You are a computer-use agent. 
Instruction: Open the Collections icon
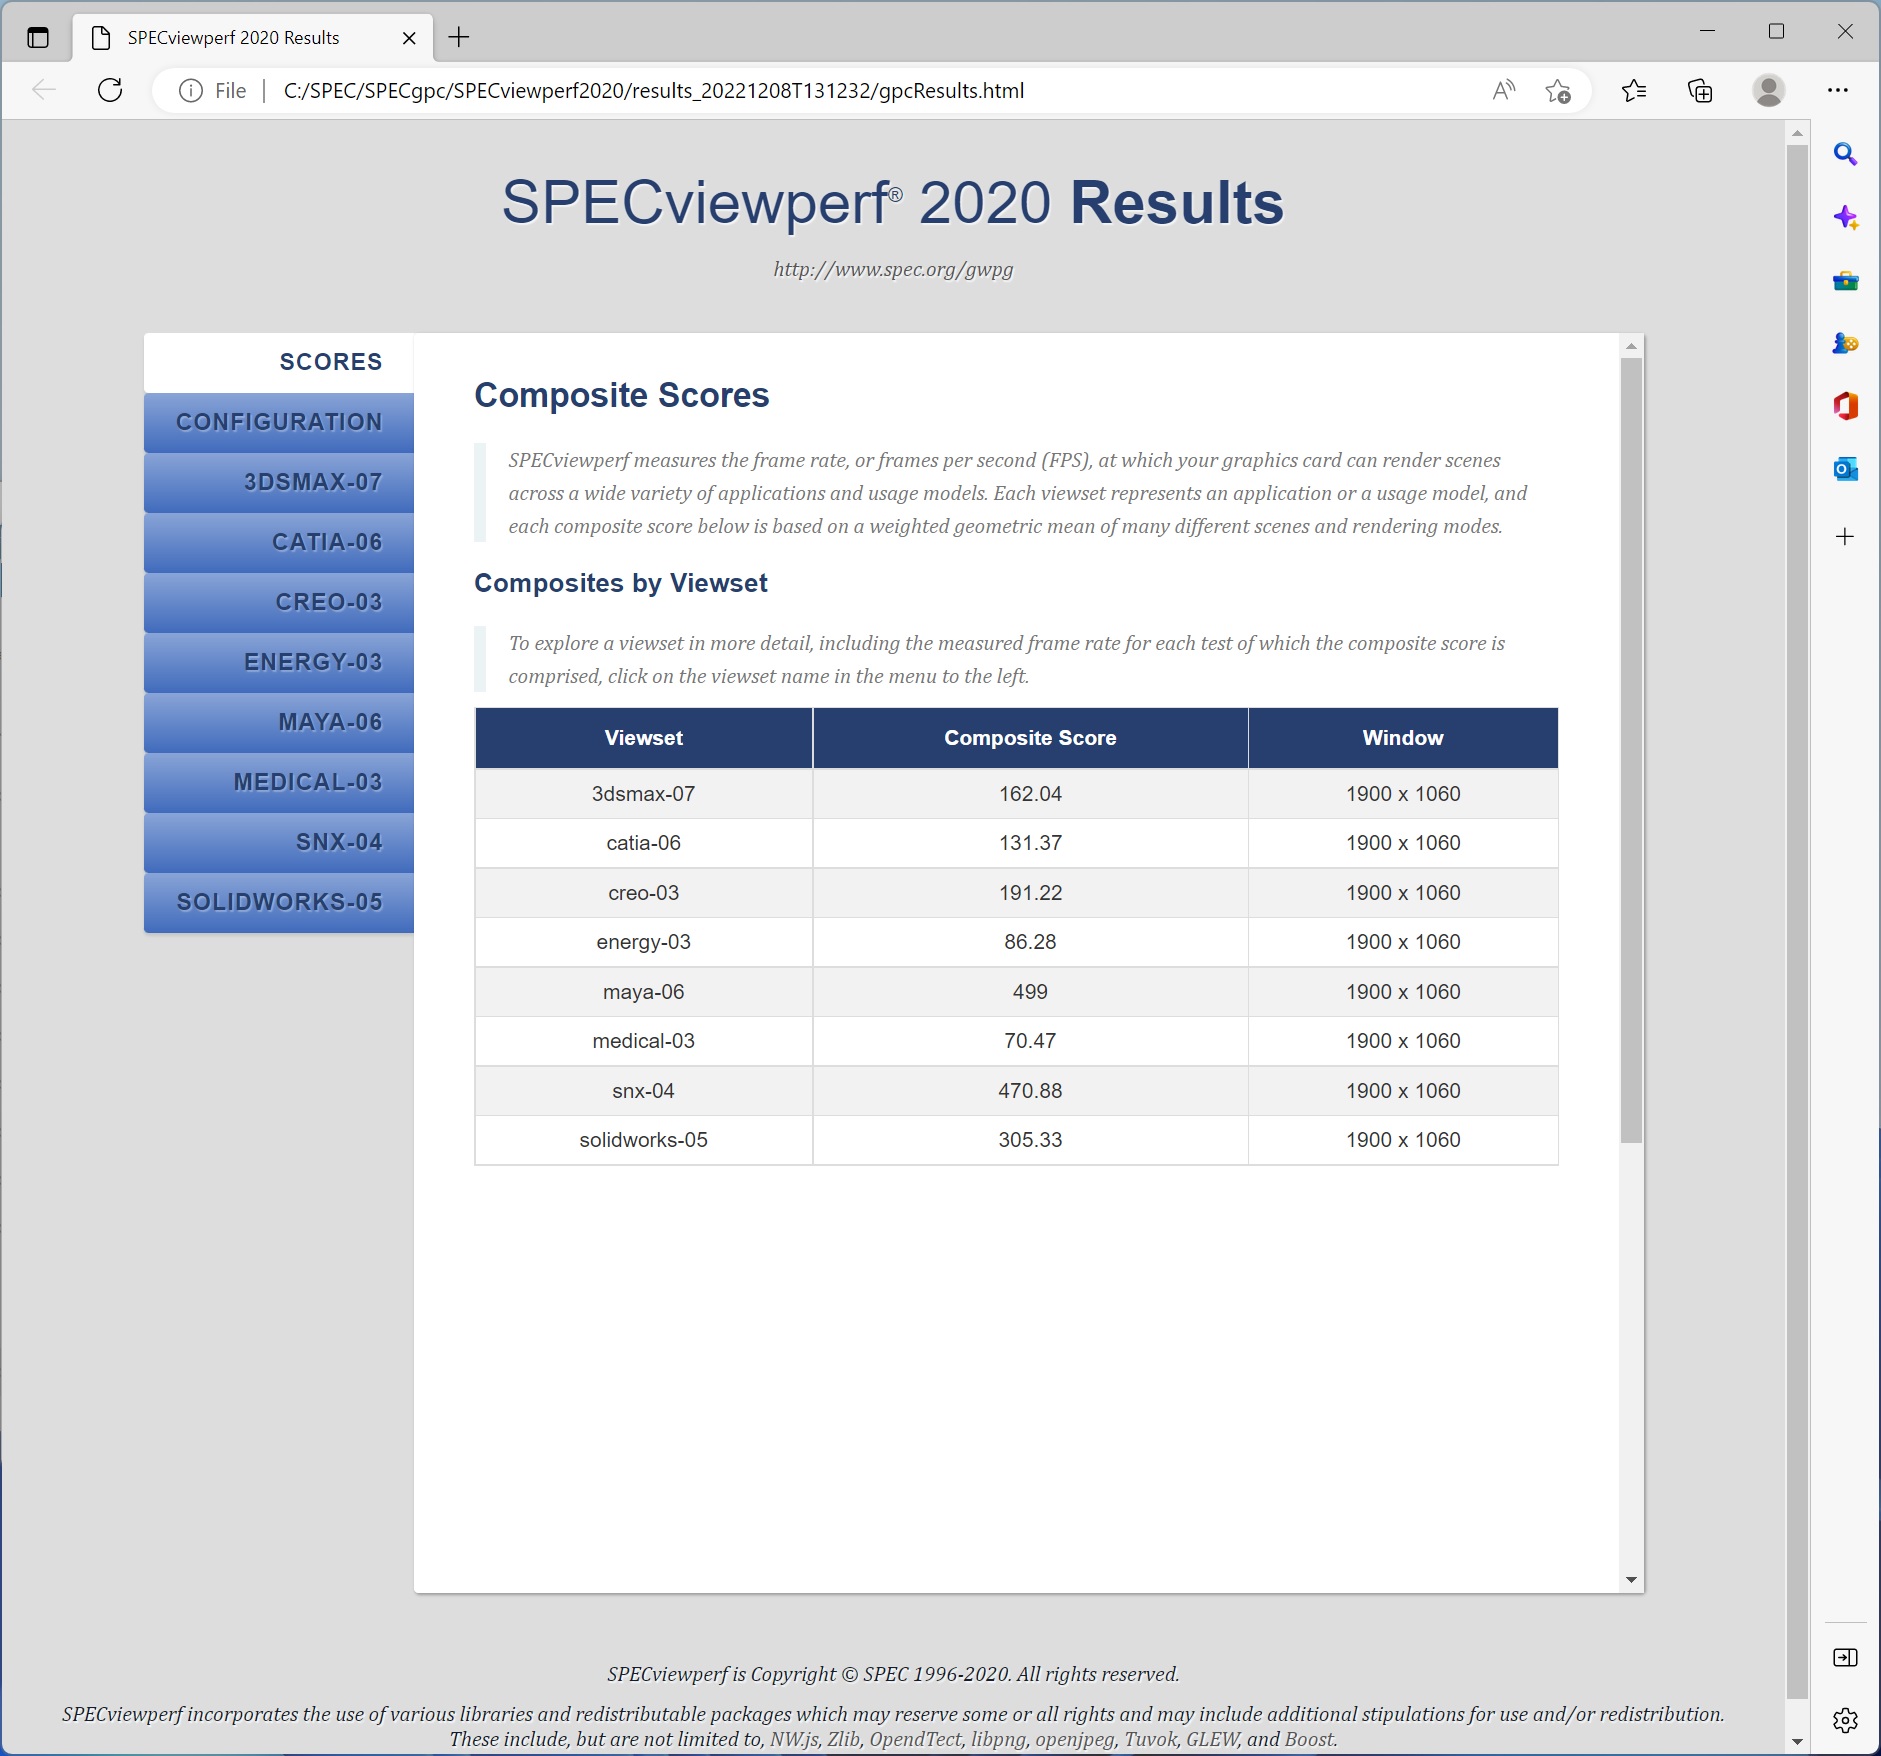pyautogui.click(x=1700, y=91)
